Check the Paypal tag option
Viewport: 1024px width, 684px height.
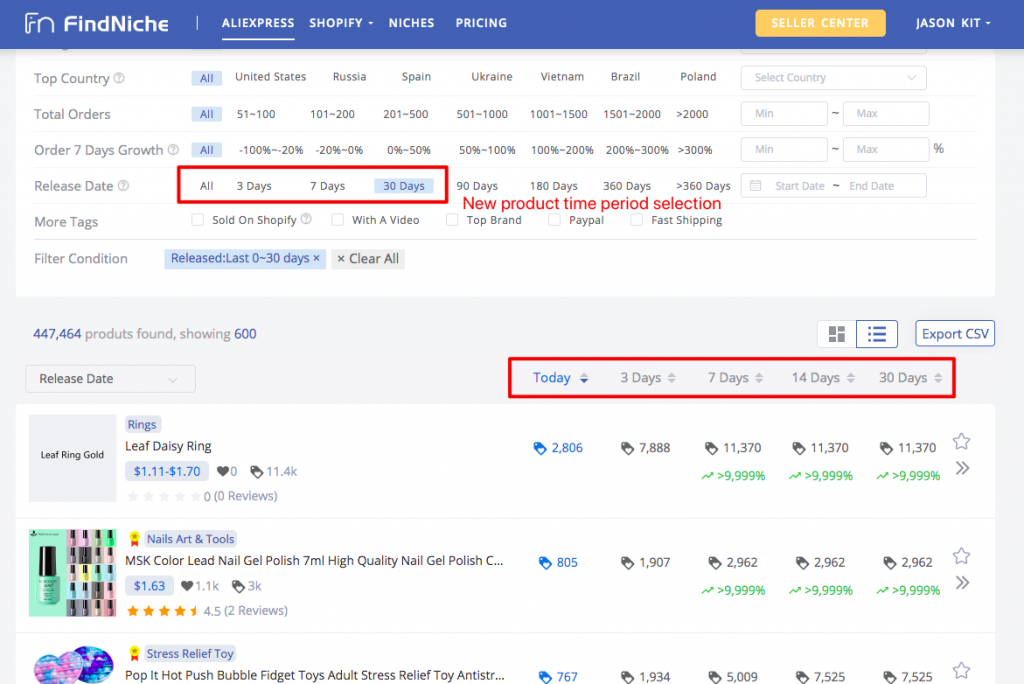click(x=554, y=220)
